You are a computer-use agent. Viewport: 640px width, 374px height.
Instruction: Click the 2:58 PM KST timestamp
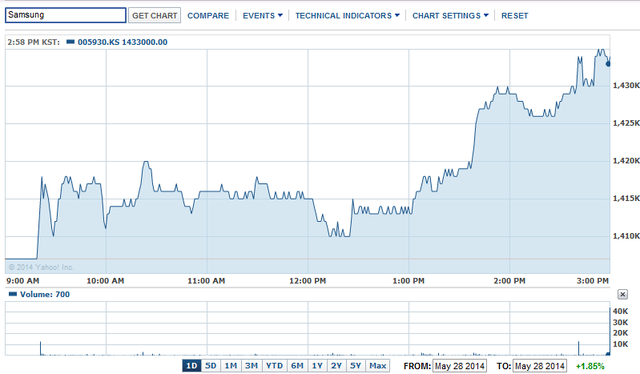(x=33, y=42)
